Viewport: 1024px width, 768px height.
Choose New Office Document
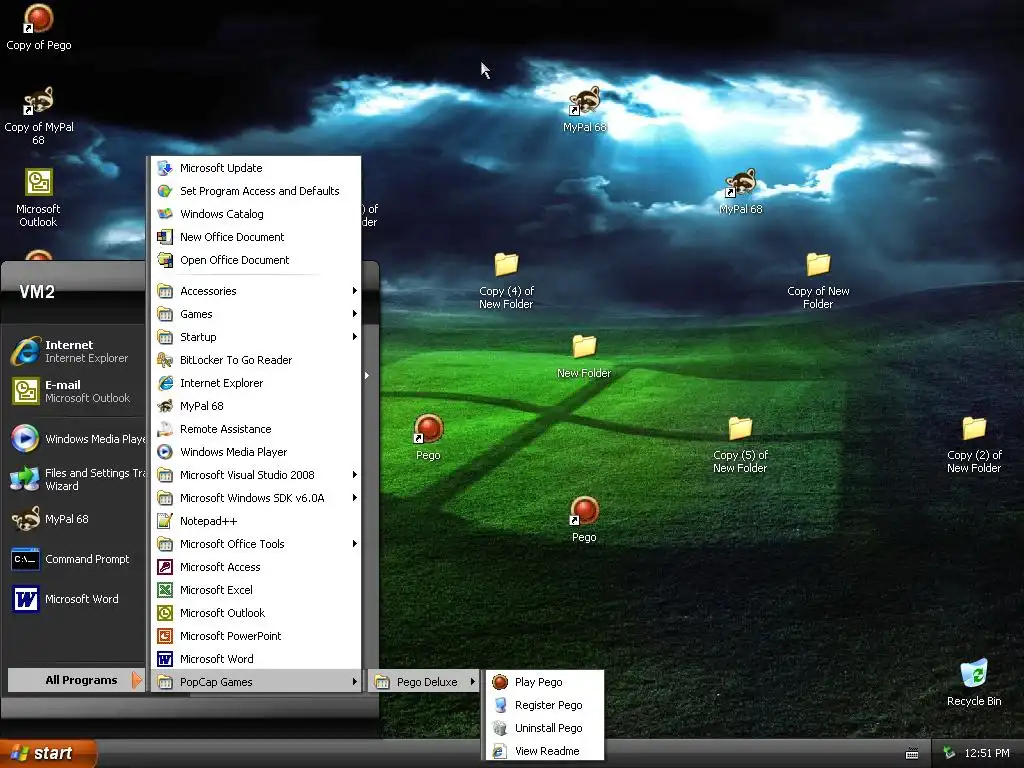click(256, 237)
